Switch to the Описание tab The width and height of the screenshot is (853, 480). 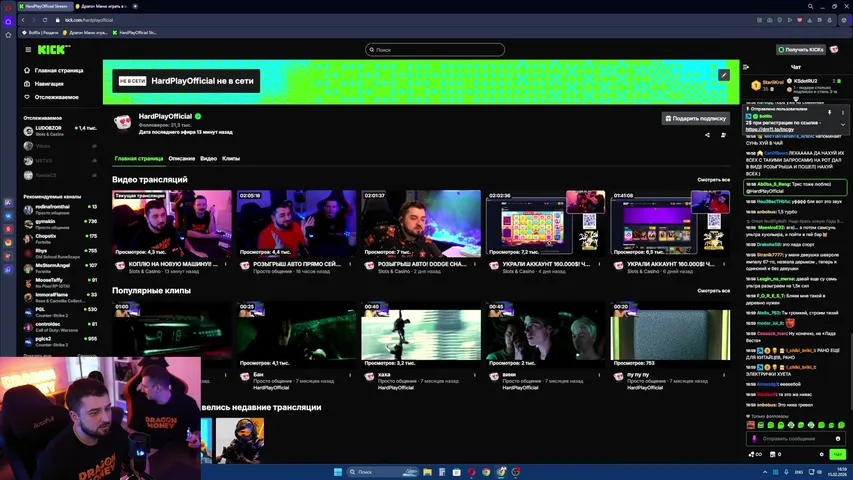click(x=181, y=159)
